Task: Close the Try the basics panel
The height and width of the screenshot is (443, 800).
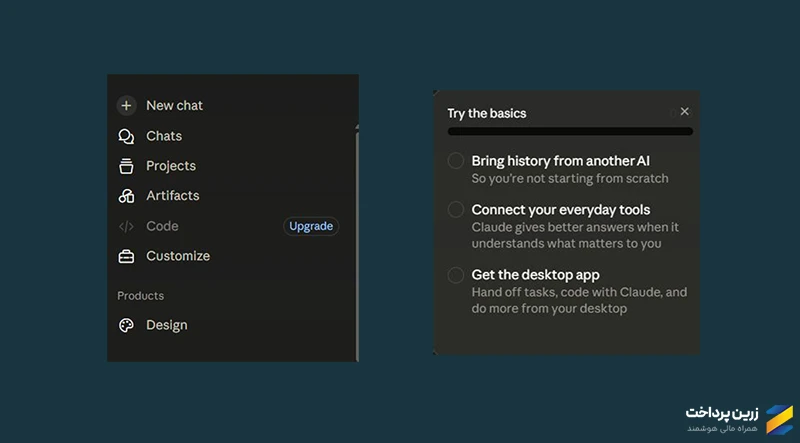Action: tap(685, 111)
